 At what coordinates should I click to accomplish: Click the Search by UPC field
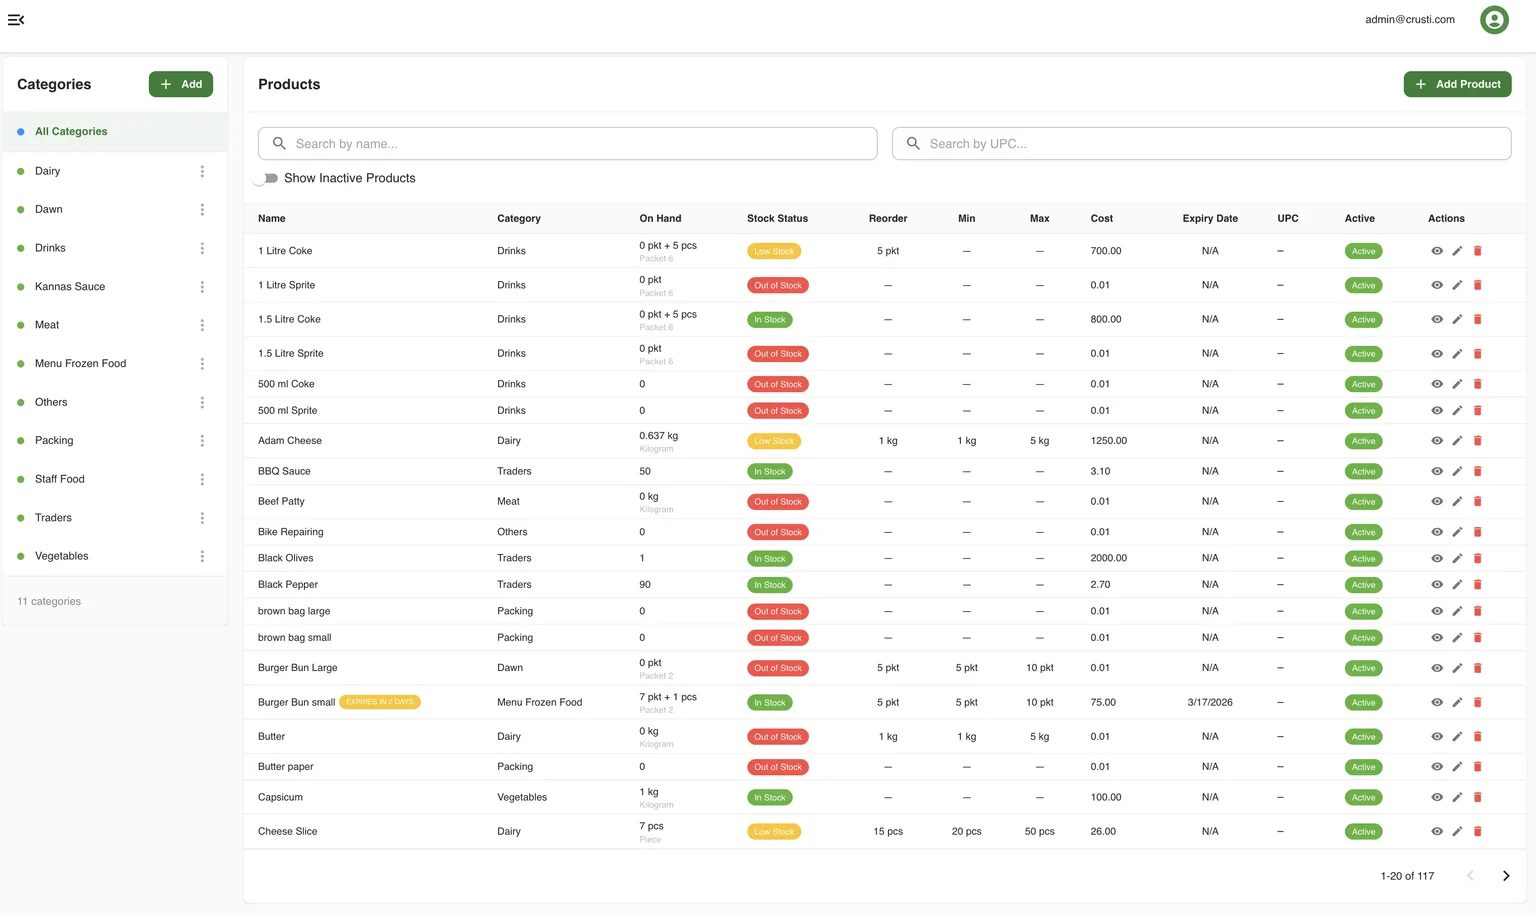1200,143
